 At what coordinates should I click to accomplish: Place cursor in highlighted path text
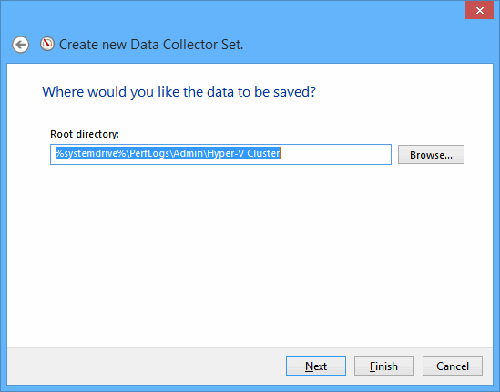click(x=168, y=153)
